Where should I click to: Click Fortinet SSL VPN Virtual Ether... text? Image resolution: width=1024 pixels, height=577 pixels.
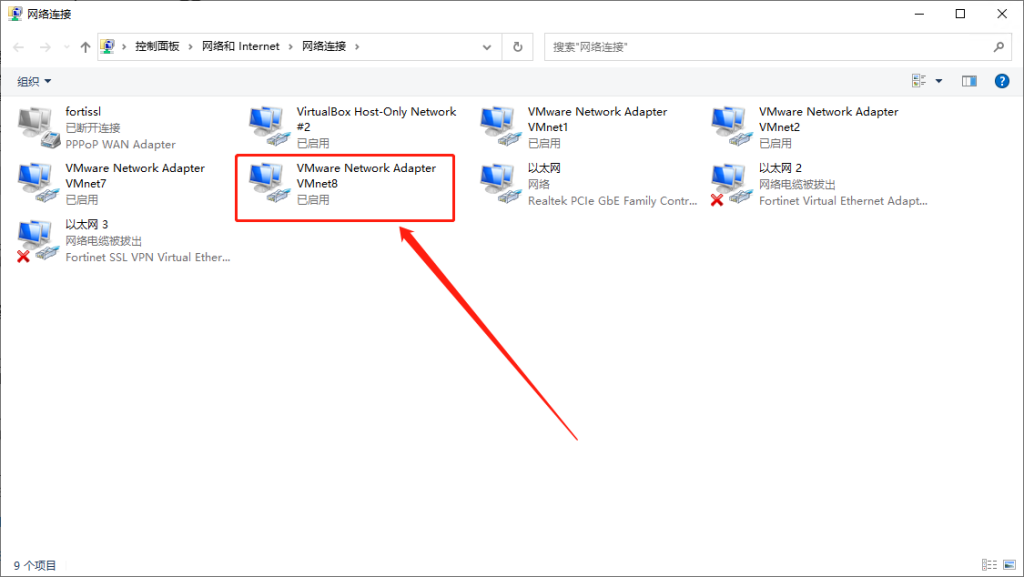point(148,257)
